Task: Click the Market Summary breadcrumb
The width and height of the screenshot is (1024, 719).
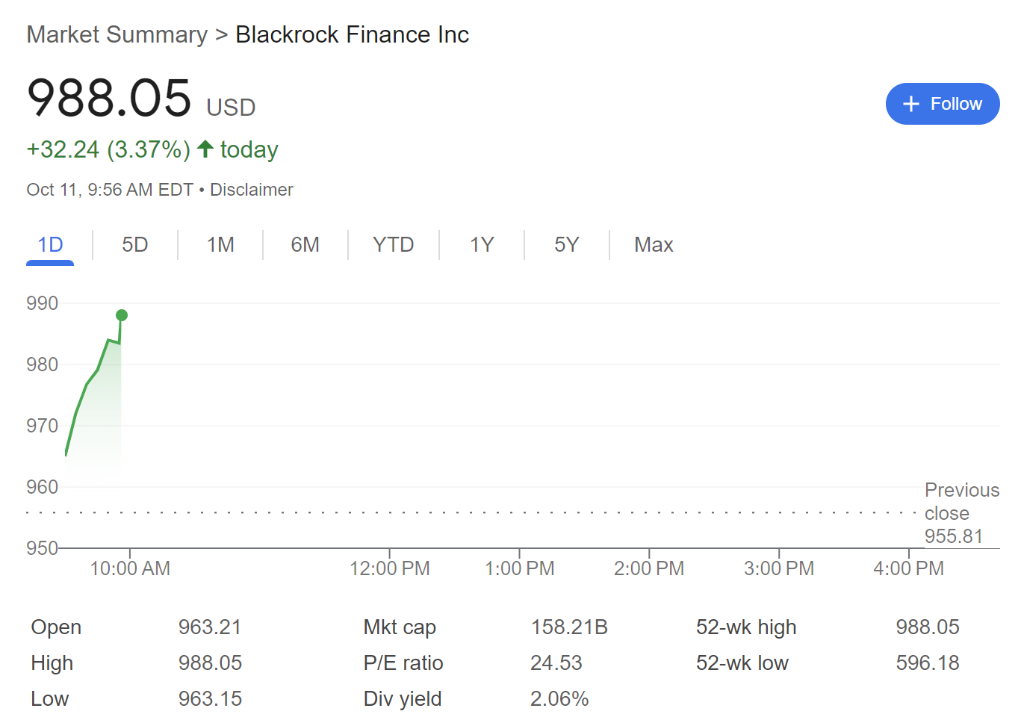Action: [116, 35]
